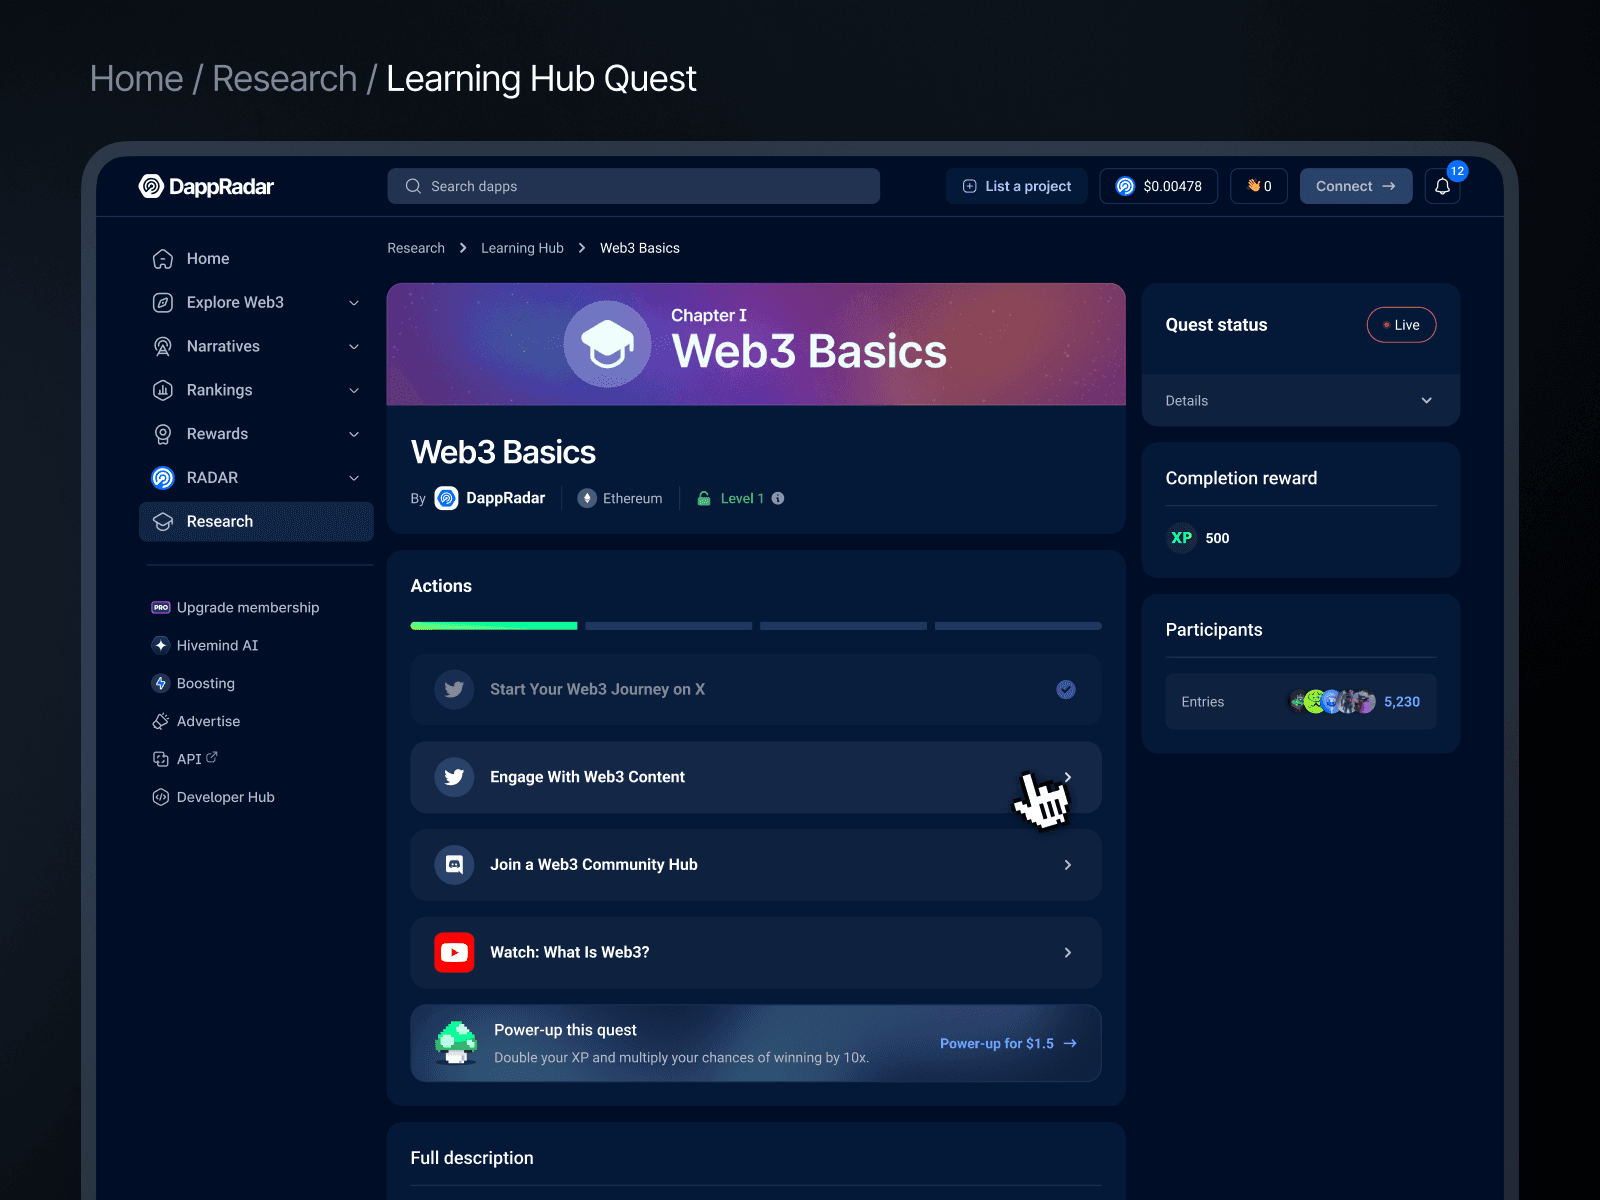The width and height of the screenshot is (1600, 1200).
Task: Click the Rankings chart icon
Action: pyautogui.click(x=163, y=390)
